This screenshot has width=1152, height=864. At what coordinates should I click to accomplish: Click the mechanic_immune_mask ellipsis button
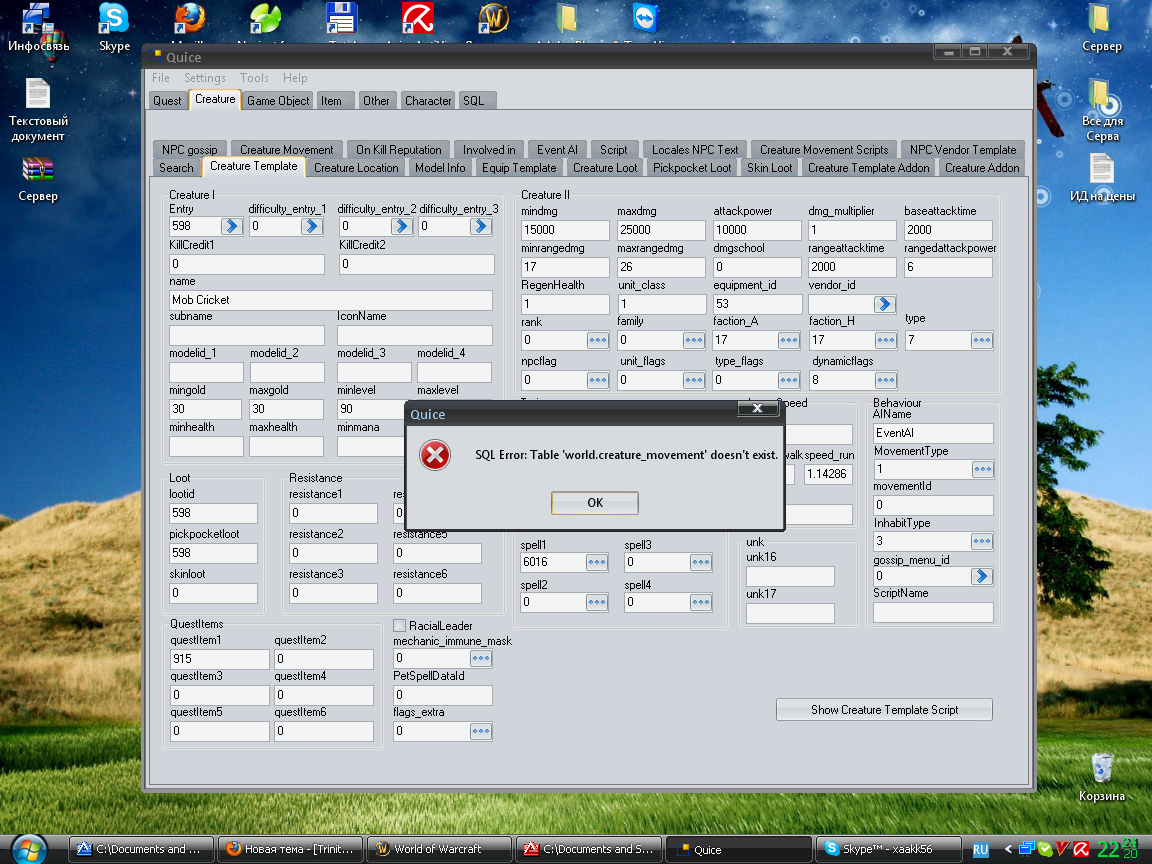[480, 658]
